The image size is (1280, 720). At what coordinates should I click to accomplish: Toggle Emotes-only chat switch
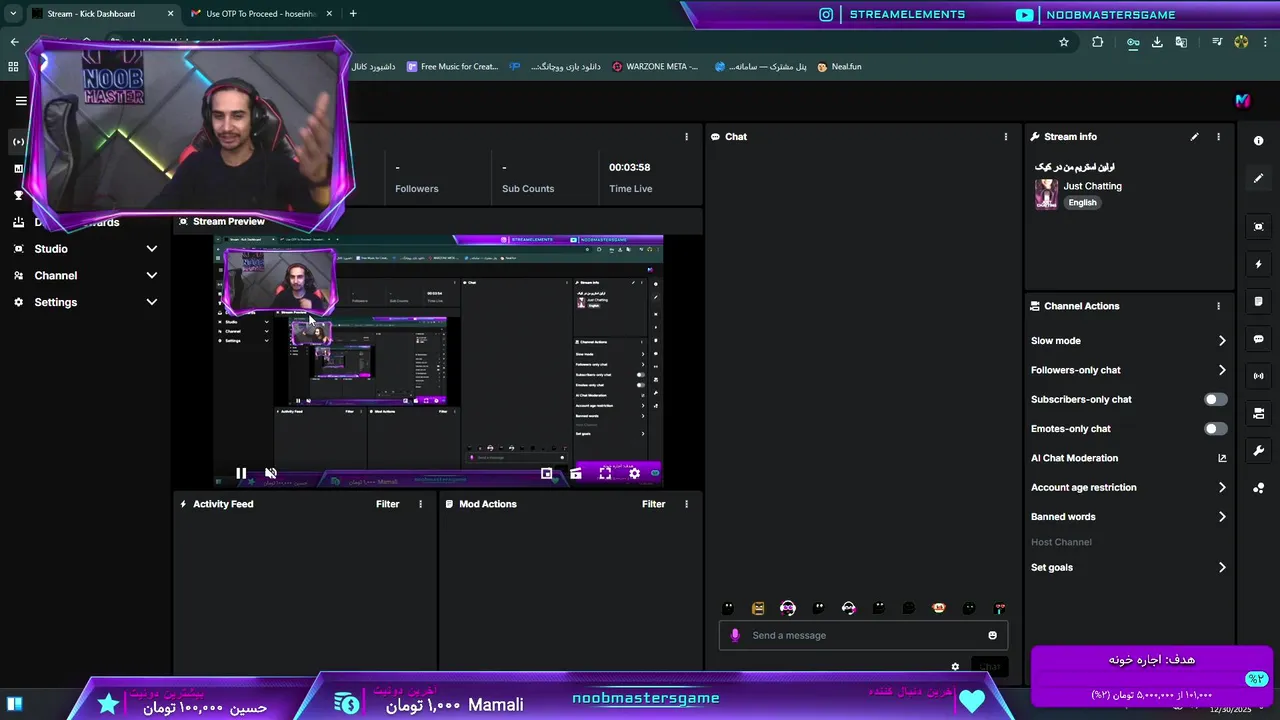[1215, 429]
